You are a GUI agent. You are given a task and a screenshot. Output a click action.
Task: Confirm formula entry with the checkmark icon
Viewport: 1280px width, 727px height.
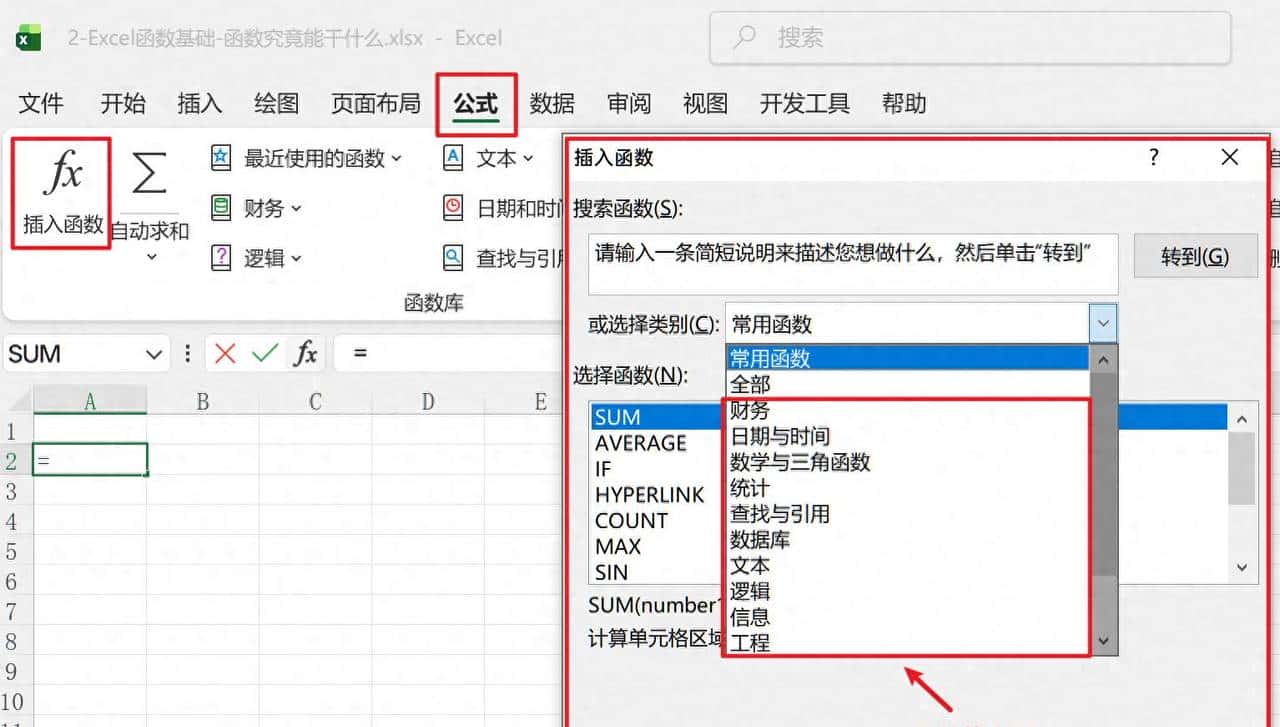click(265, 353)
